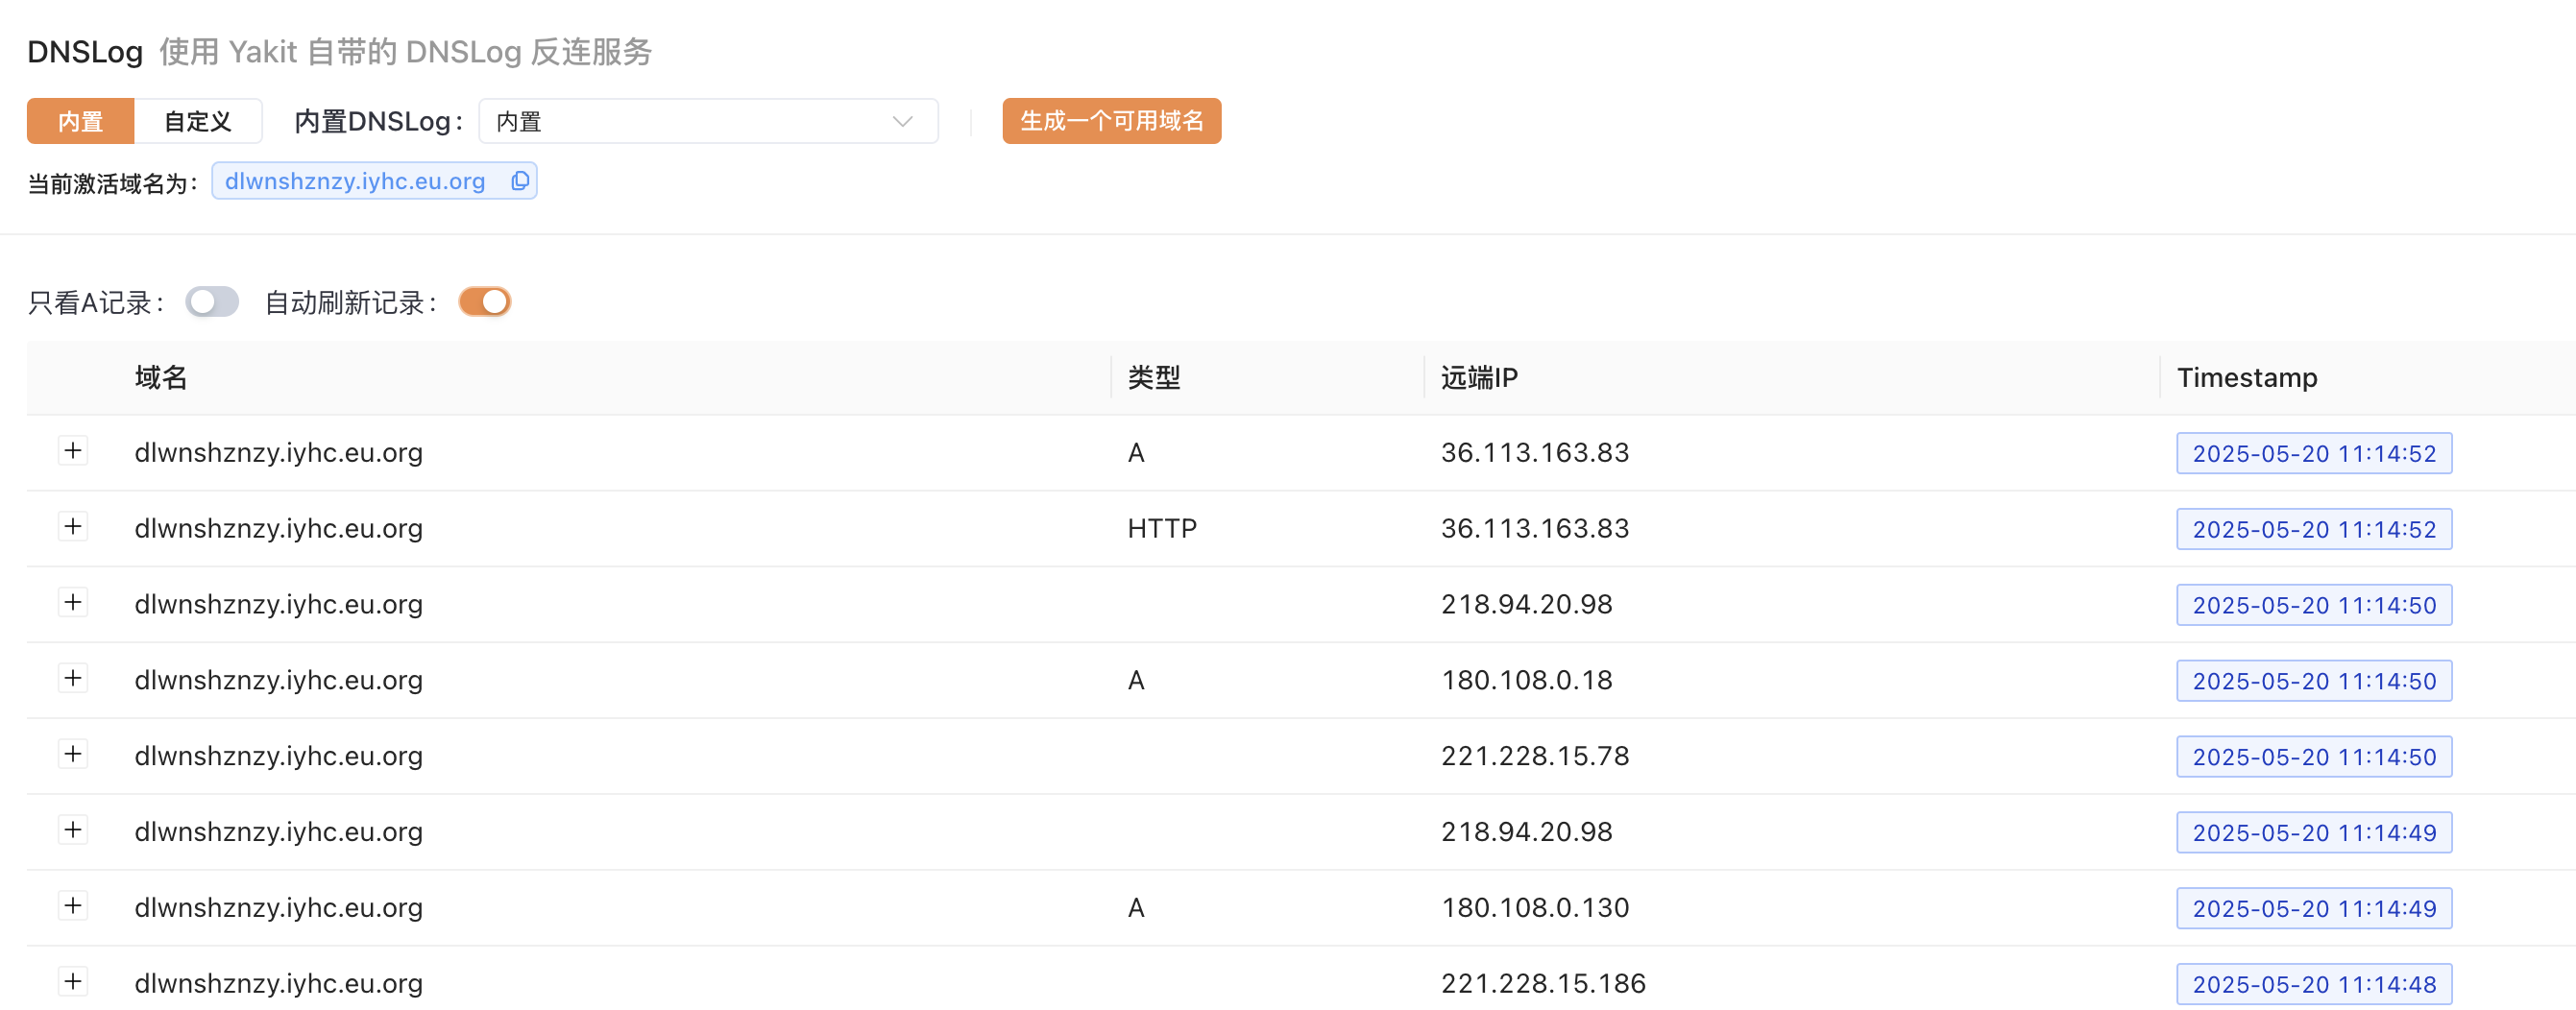Click the 类型 column header
Viewport: 2576px width, 1010px height.
(x=1154, y=378)
